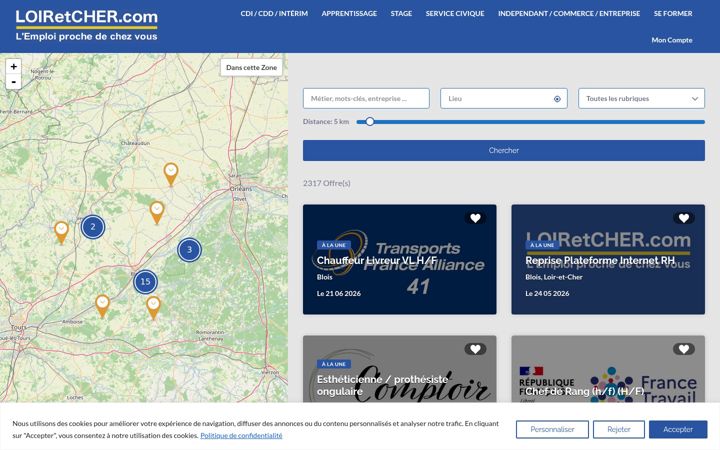Screen dimensions: 720x450
Task: Click the Chercher search button
Action: click(x=504, y=151)
